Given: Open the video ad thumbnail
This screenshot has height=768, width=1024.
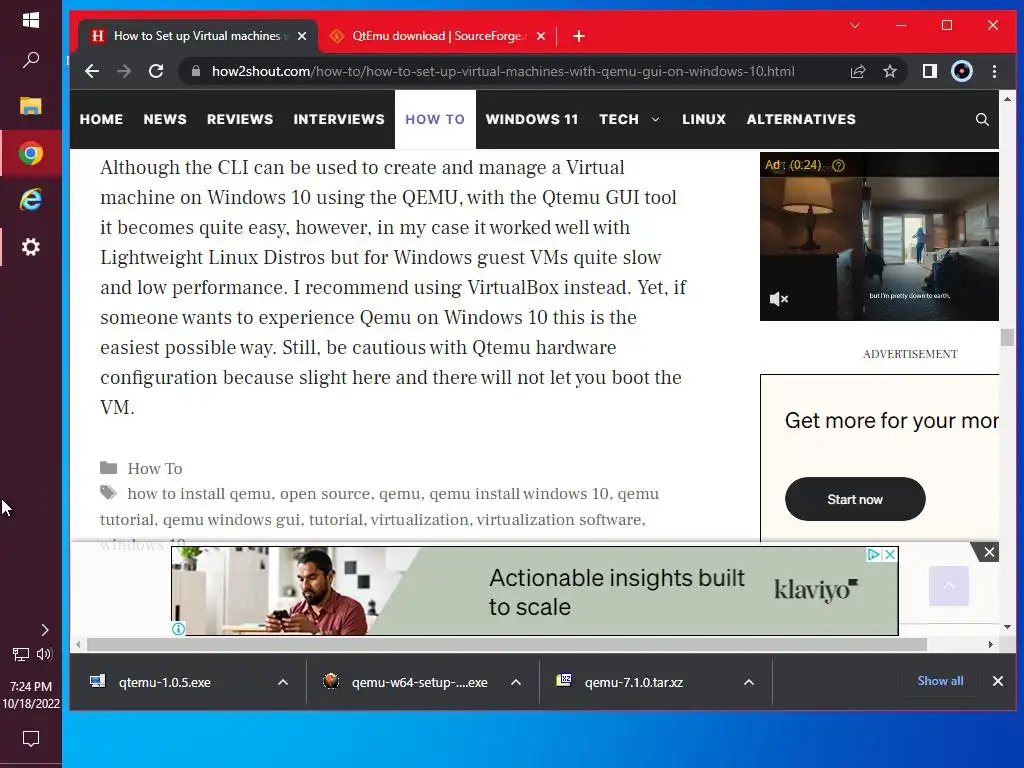Looking at the screenshot, I should tap(879, 236).
